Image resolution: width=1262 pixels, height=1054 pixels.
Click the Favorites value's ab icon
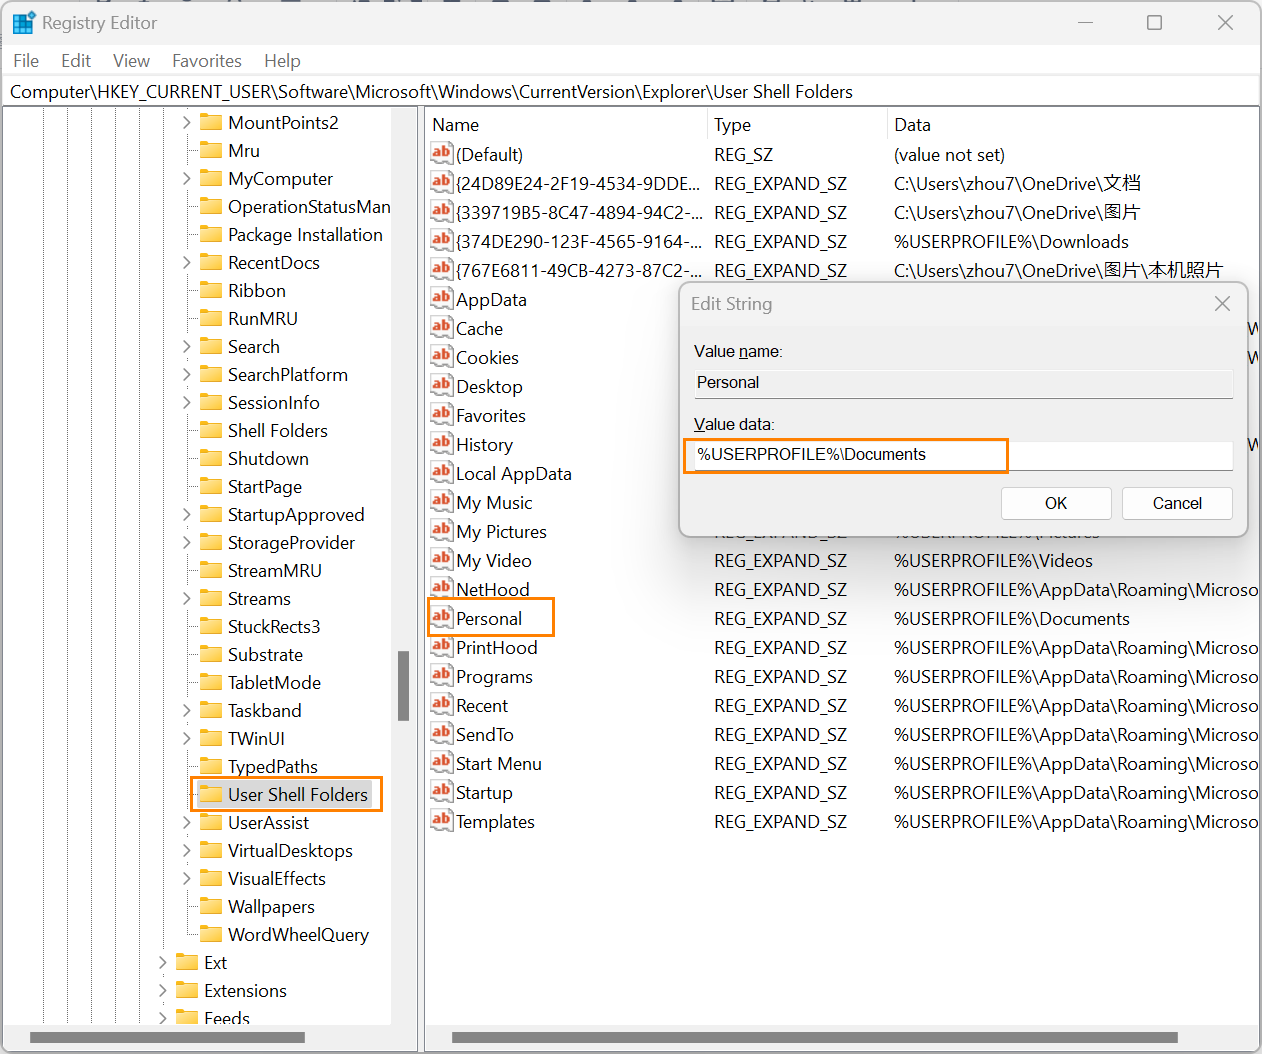(x=442, y=414)
